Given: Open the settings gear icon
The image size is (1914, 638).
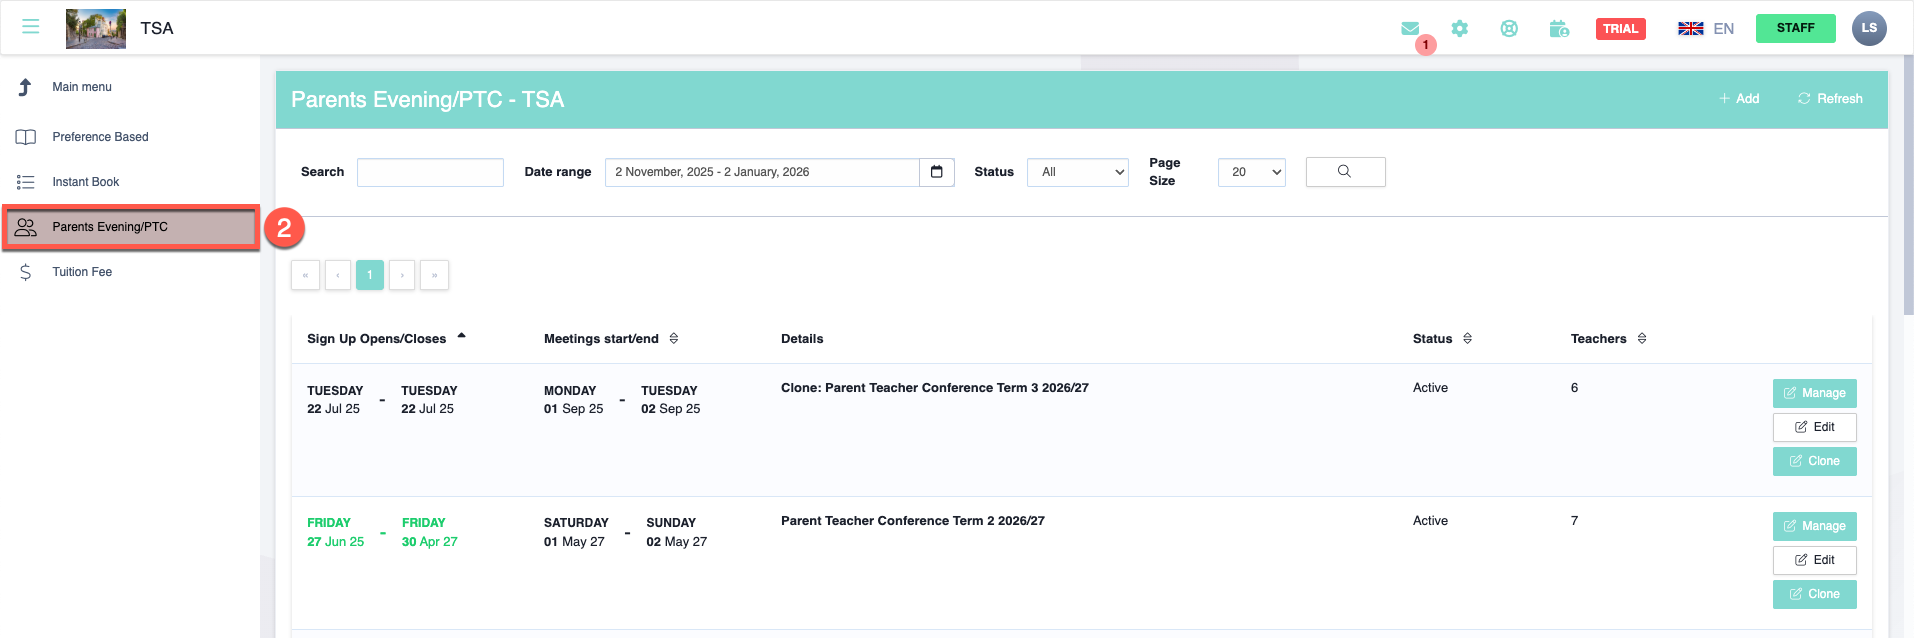Looking at the screenshot, I should point(1460,29).
